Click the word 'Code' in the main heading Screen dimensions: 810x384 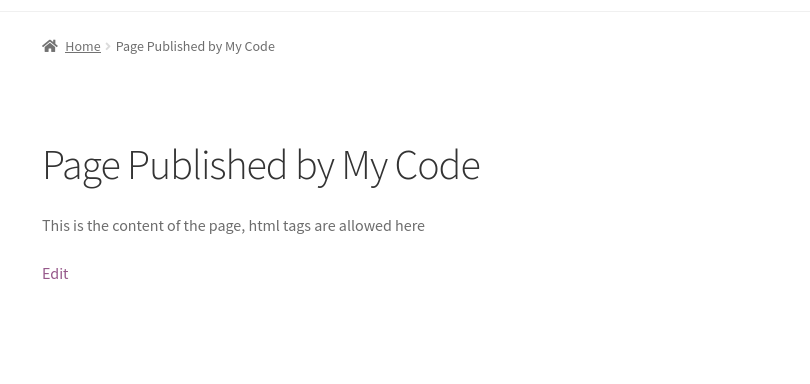[x=438, y=165]
